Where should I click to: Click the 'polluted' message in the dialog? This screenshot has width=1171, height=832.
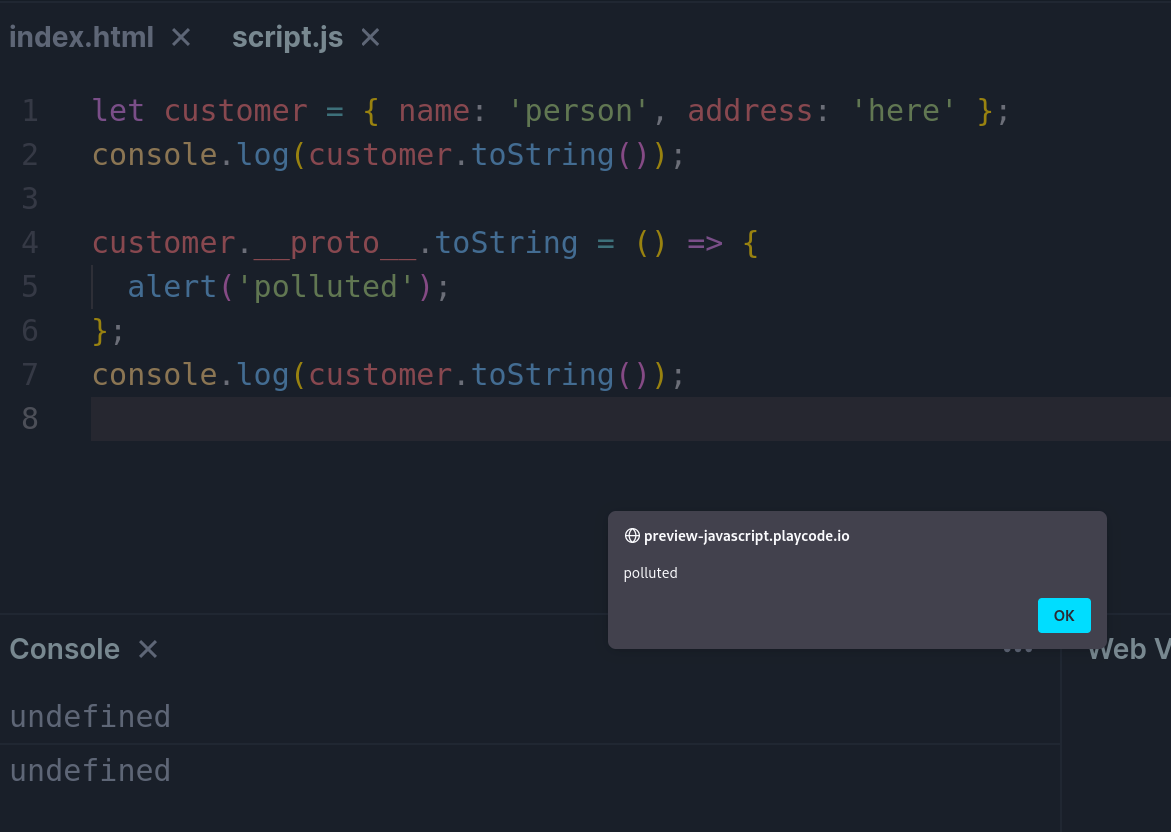650,573
